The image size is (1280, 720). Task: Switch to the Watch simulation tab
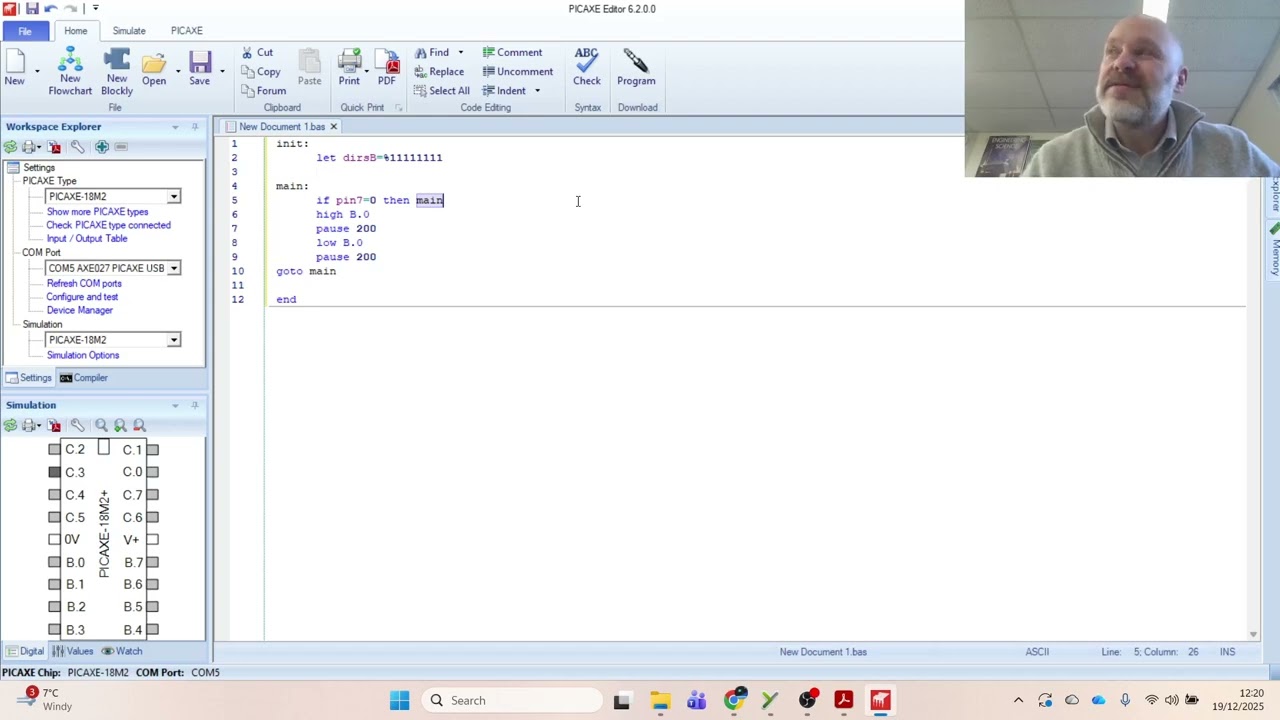[122, 651]
